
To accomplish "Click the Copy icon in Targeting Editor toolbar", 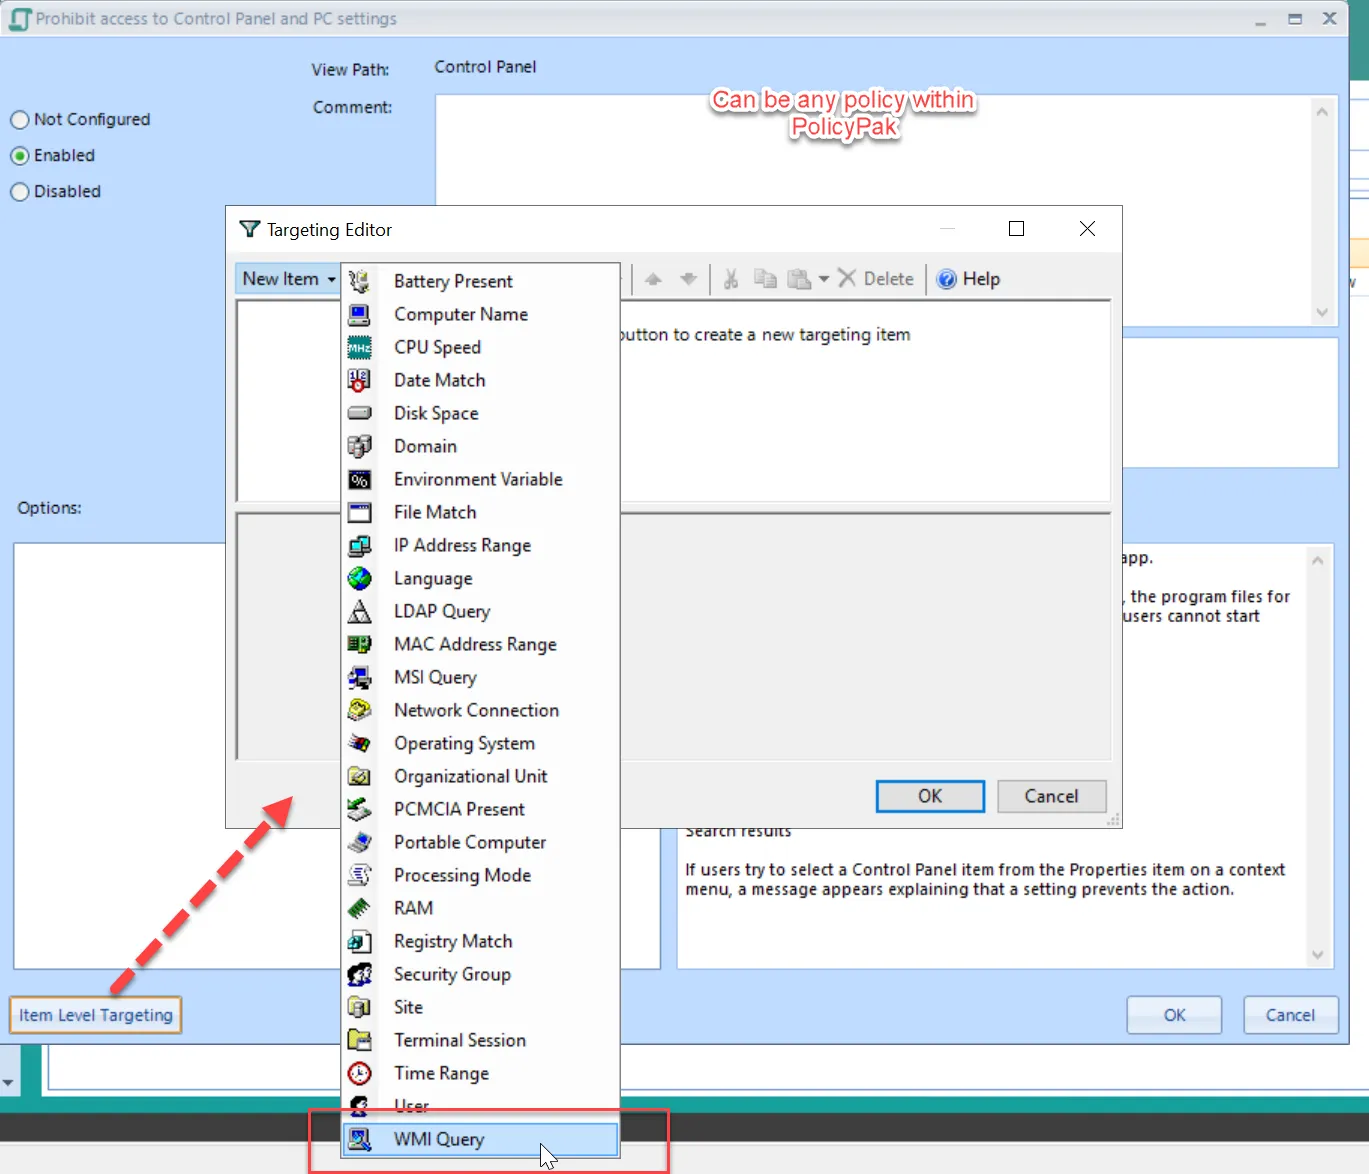I will coord(765,279).
